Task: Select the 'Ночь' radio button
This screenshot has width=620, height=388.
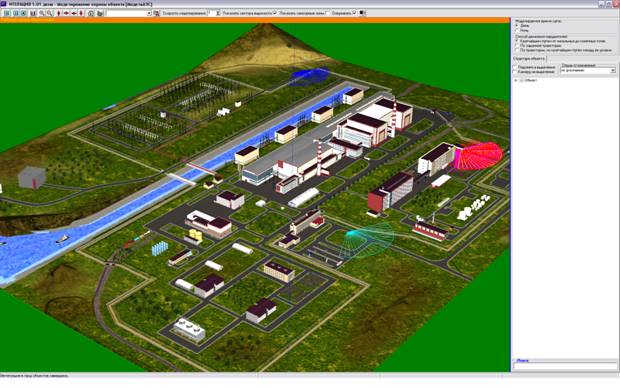Action: pos(517,30)
